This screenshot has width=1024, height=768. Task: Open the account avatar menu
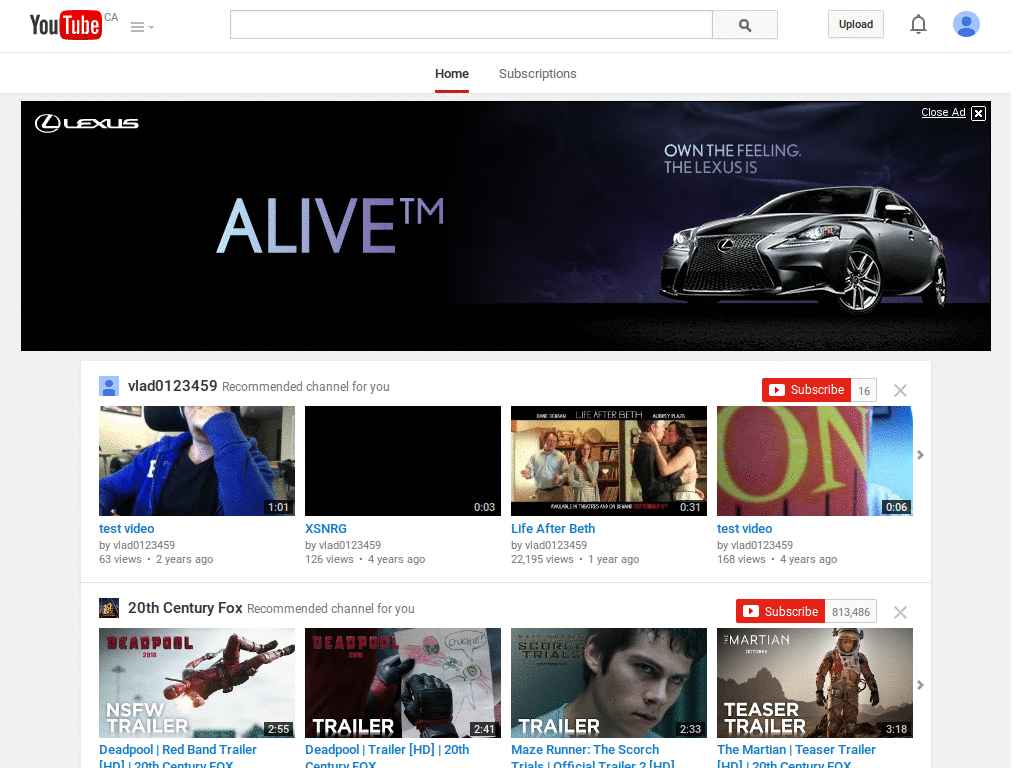pos(966,25)
